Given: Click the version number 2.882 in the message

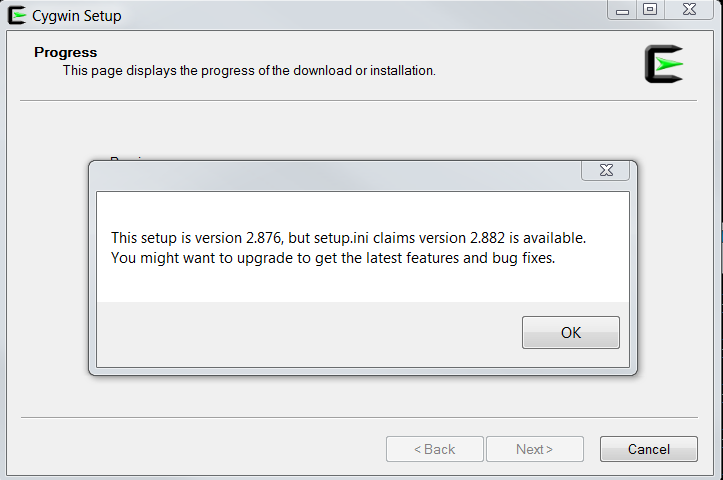Looking at the screenshot, I should pyautogui.click(x=487, y=238).
